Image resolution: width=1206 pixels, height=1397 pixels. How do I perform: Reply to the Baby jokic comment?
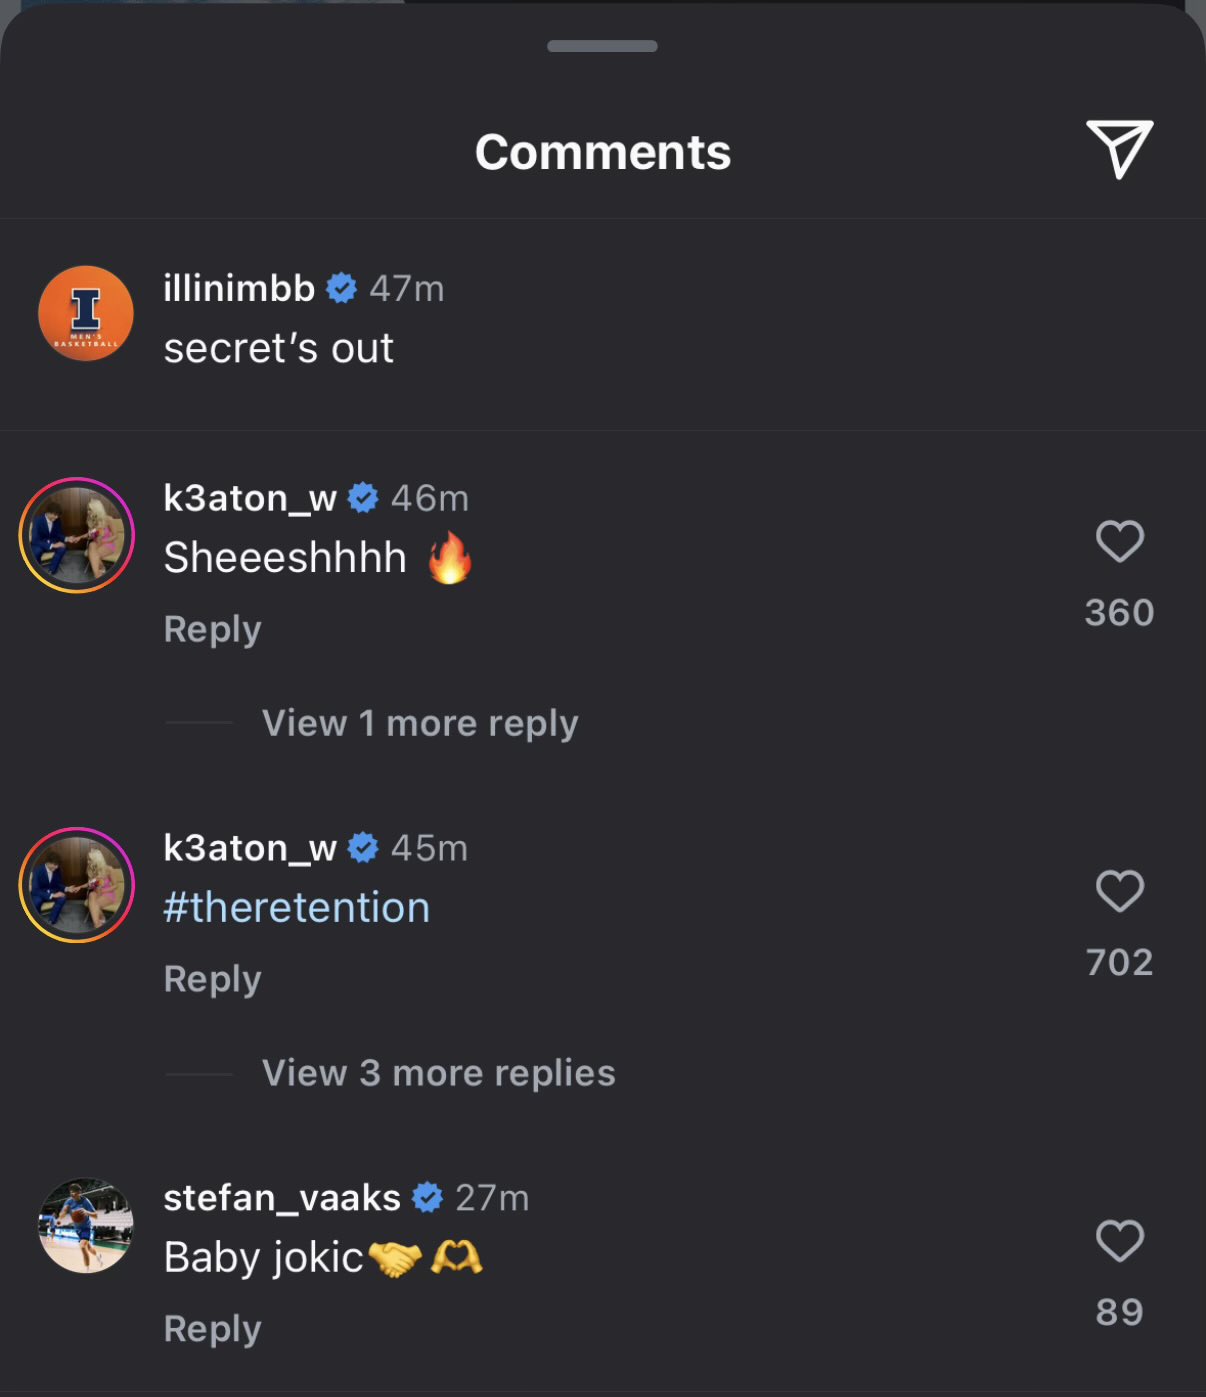tap(213, 1329)
